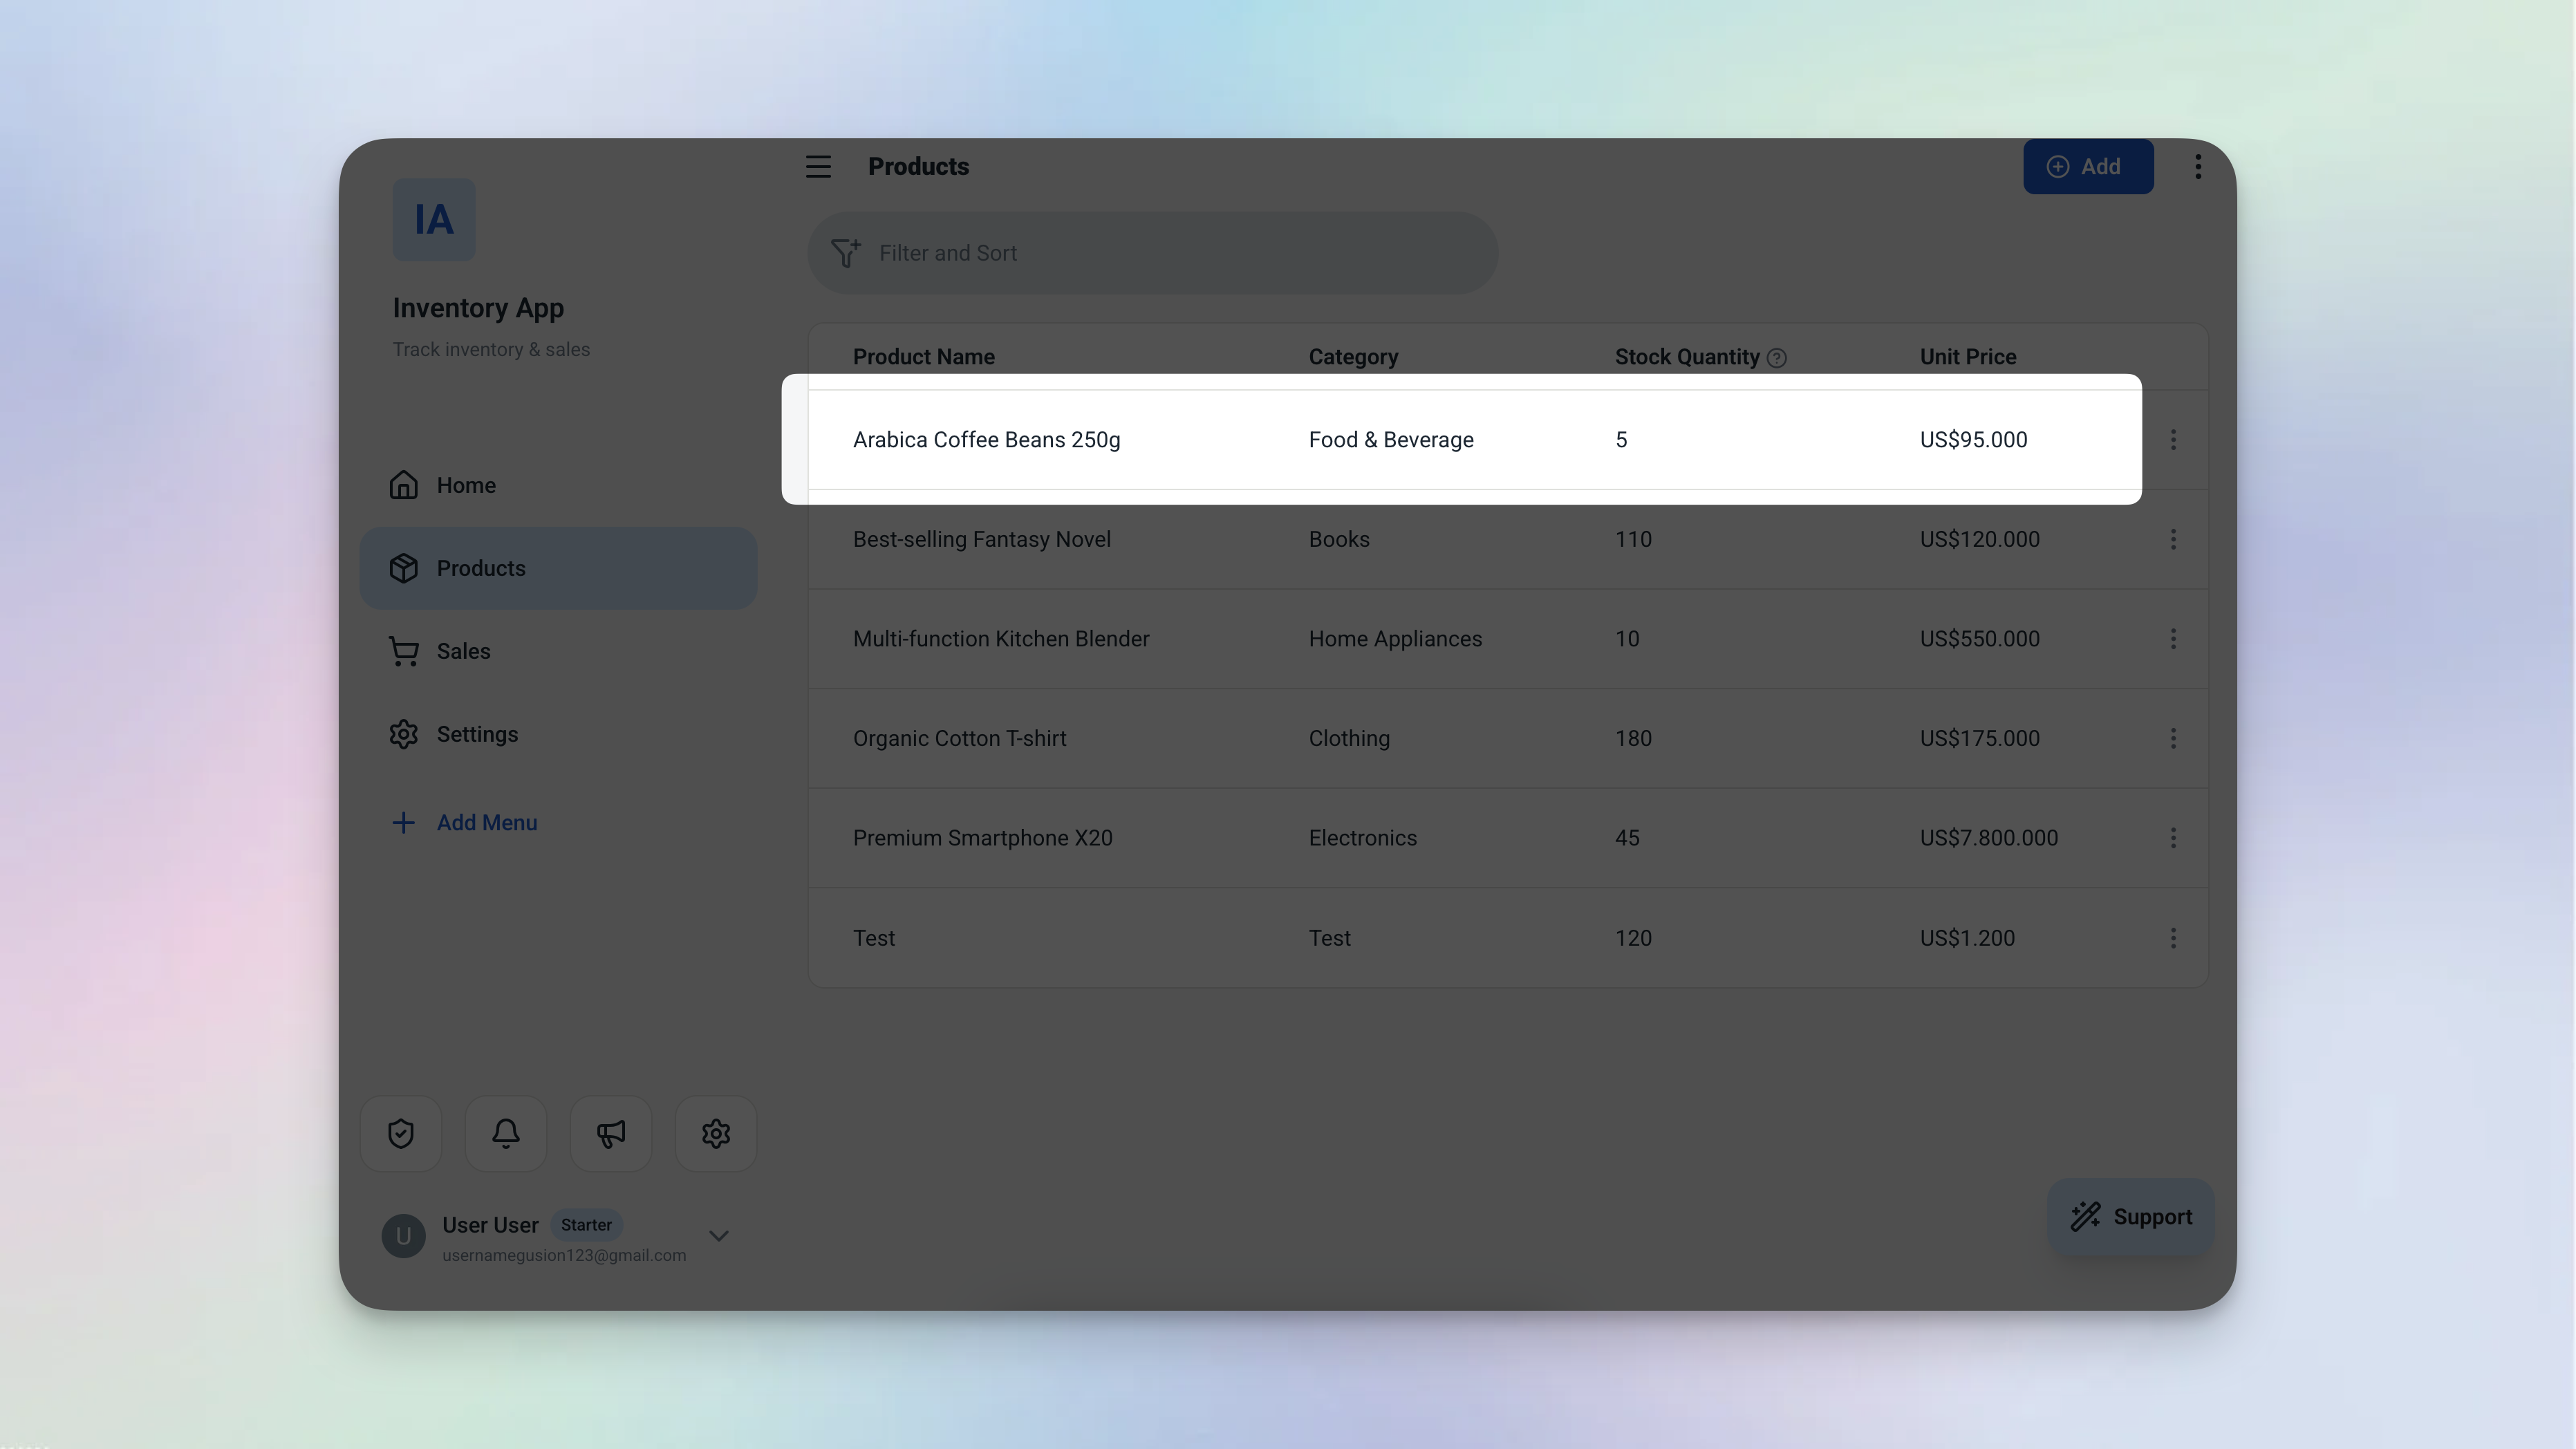This screenshot has width=2576, height=1449.
Task: Click the IA app logo tile
Action: 433,219
